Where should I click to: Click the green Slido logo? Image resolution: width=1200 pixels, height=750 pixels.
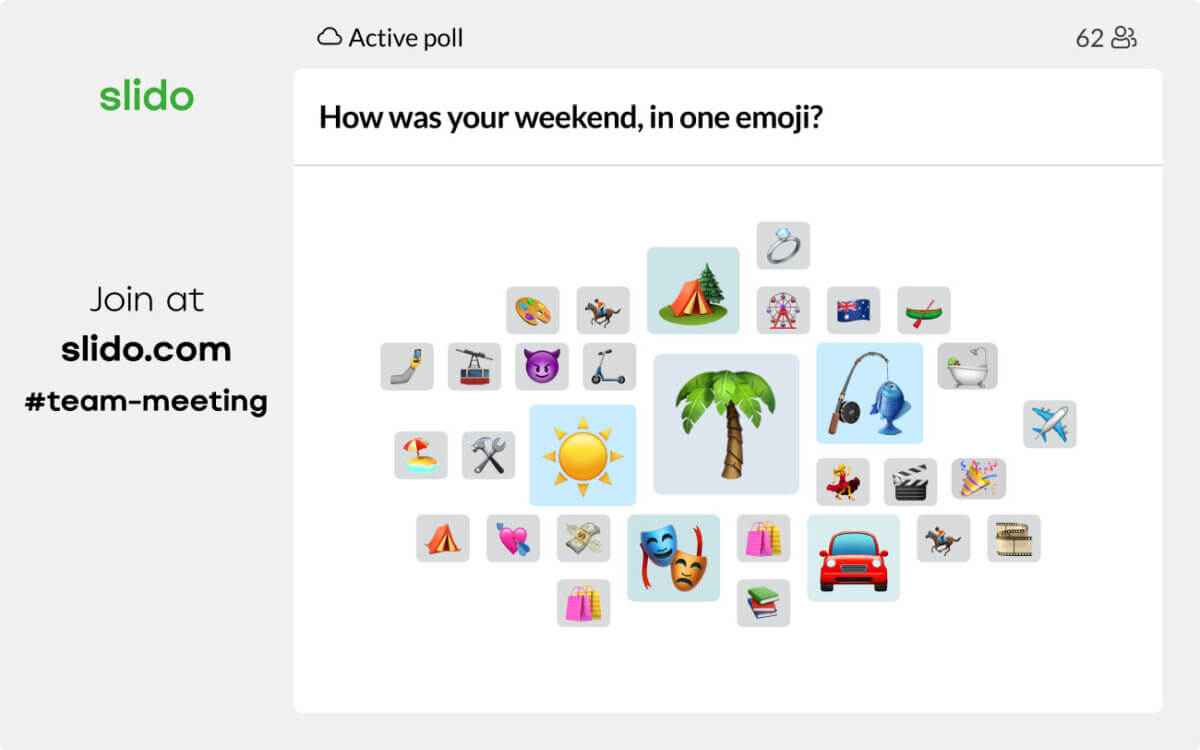click(146, 97)
